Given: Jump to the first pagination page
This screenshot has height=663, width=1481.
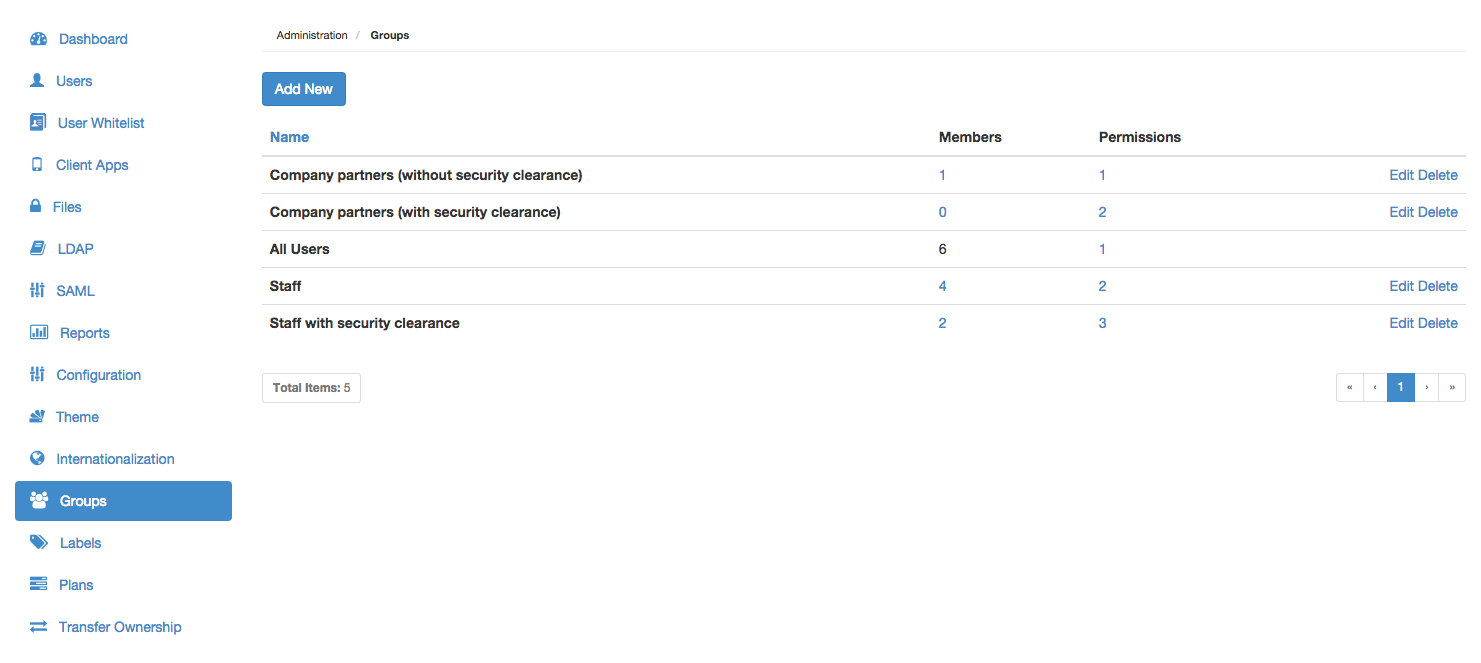Looking at the screenshot, I should click(x=1350, y=388).
